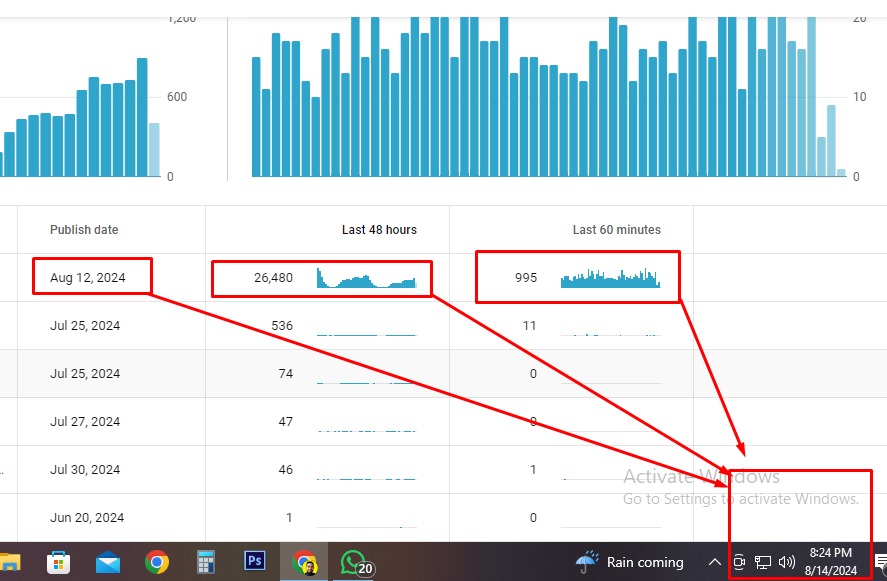Open the clock showing 8:24 PM
Screen dimensions: 887x581
point(832,561)
